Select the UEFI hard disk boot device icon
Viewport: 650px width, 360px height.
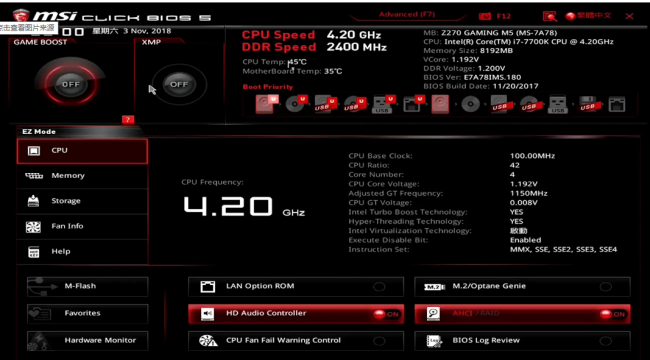[x=267, y=104]
